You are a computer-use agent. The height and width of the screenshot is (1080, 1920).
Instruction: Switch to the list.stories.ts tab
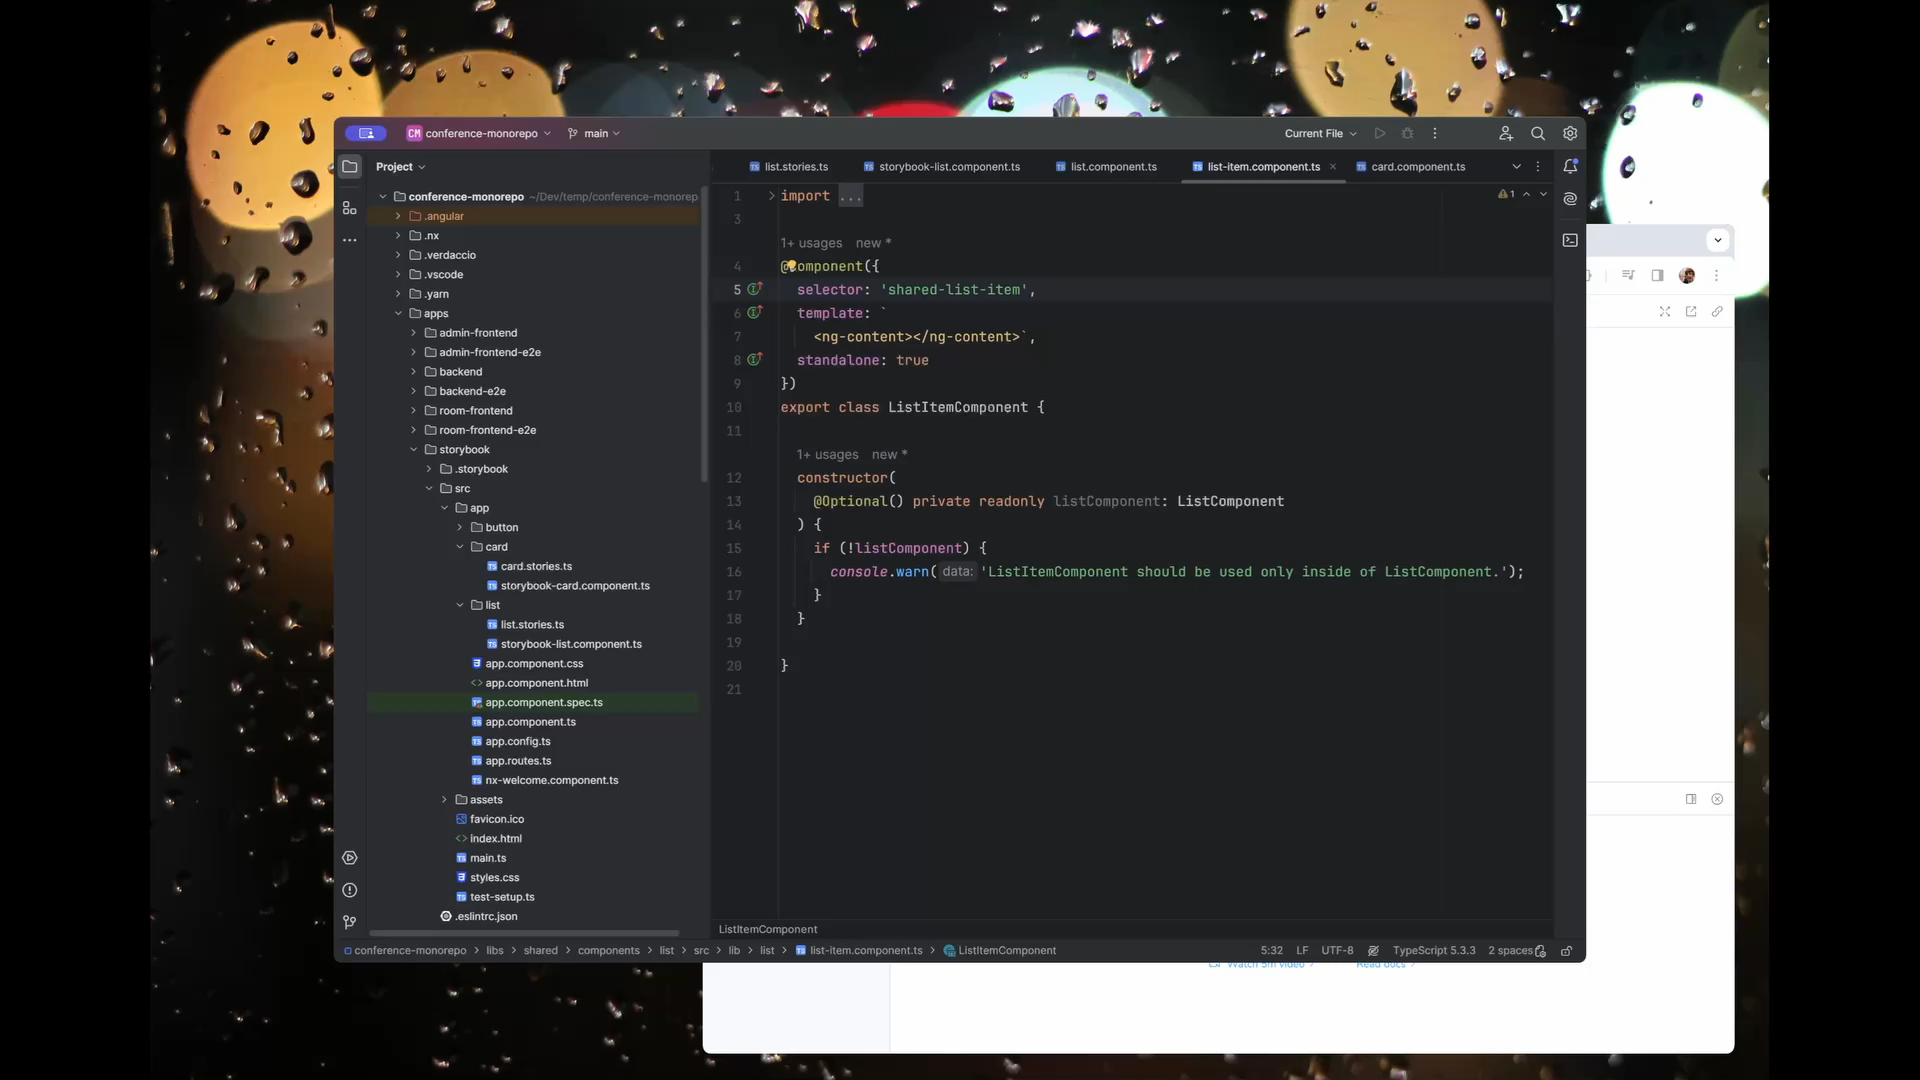788,167
